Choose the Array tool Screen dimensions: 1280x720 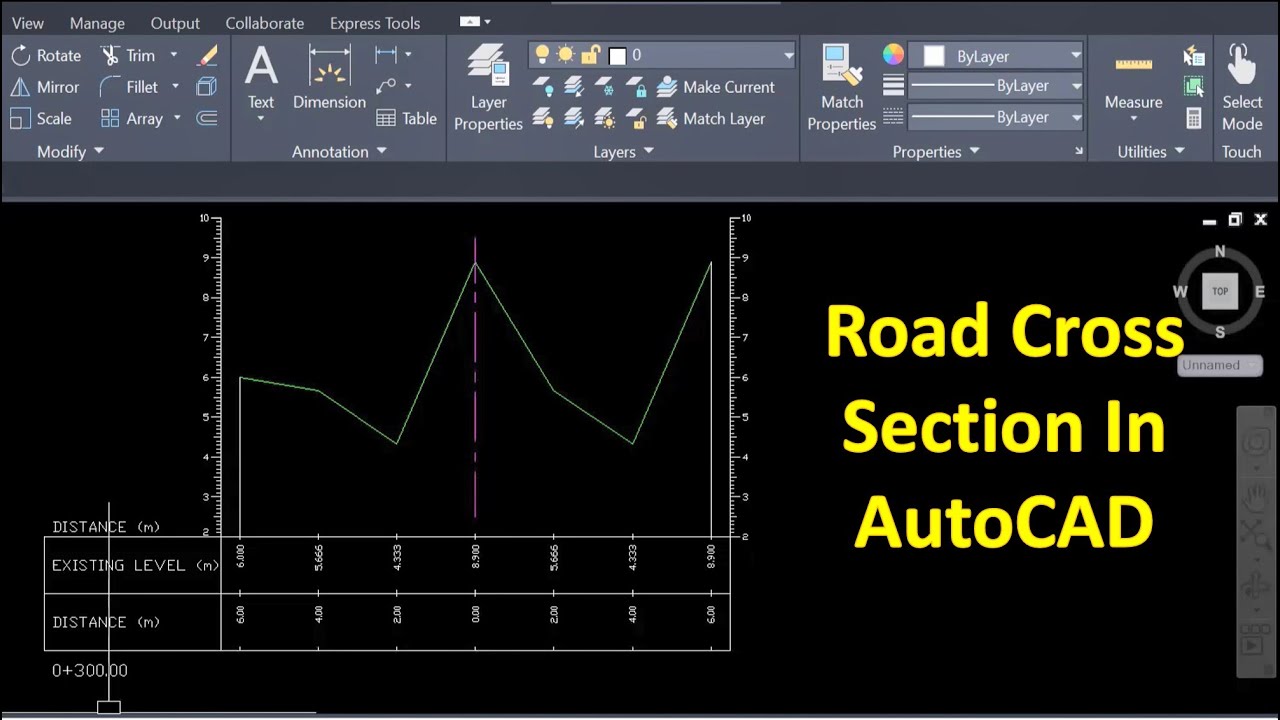tap(131, 118)
